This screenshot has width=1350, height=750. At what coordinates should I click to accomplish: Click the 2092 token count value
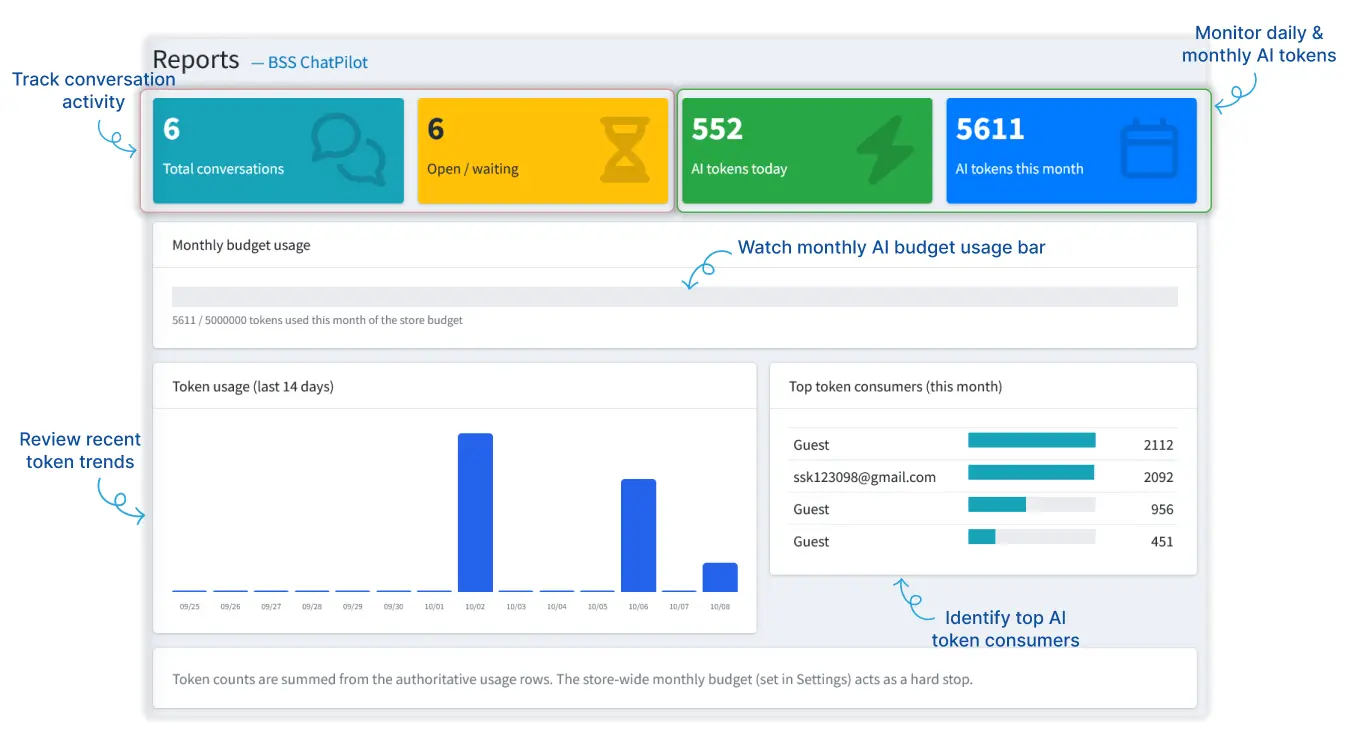1158,477
